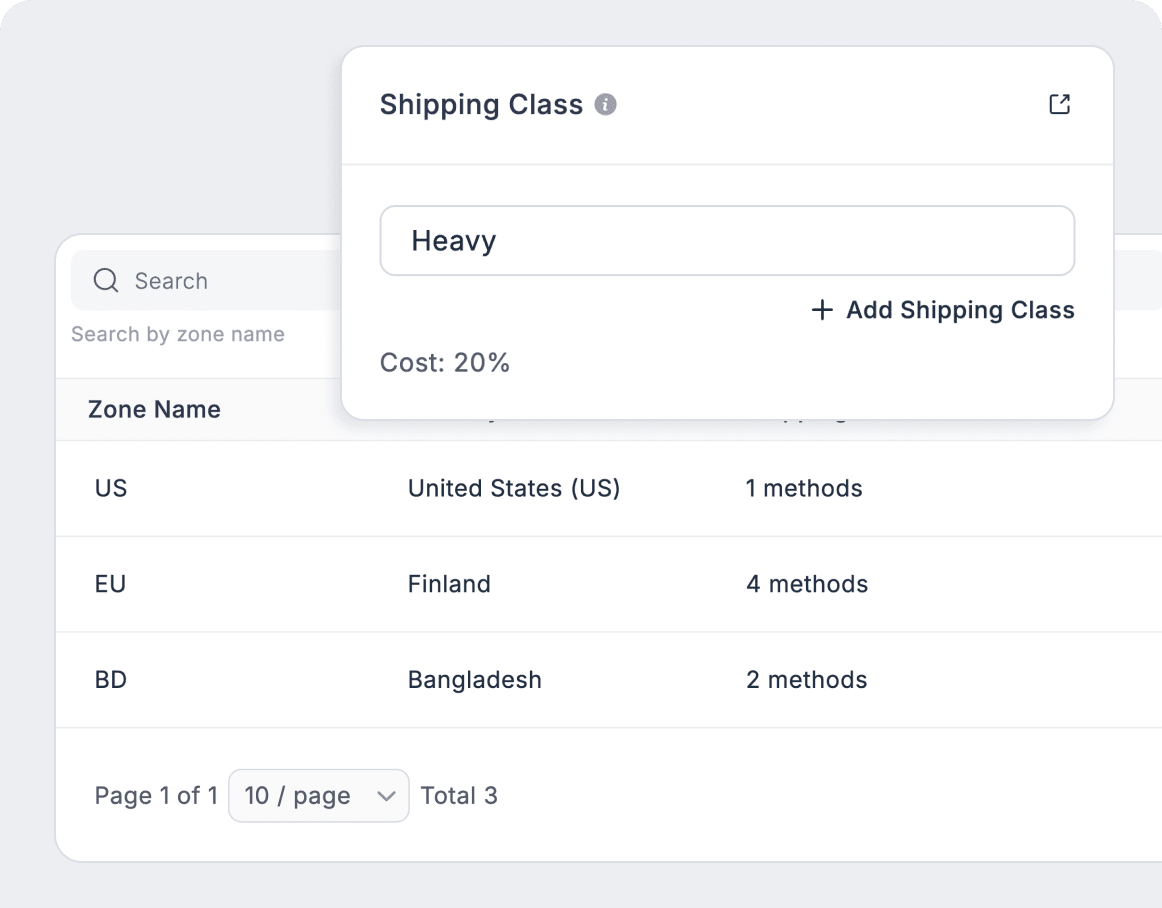The width and height of the screenshot is (1162, 908).
Task: Click the Add Shipping Class button
Action: 941,310
